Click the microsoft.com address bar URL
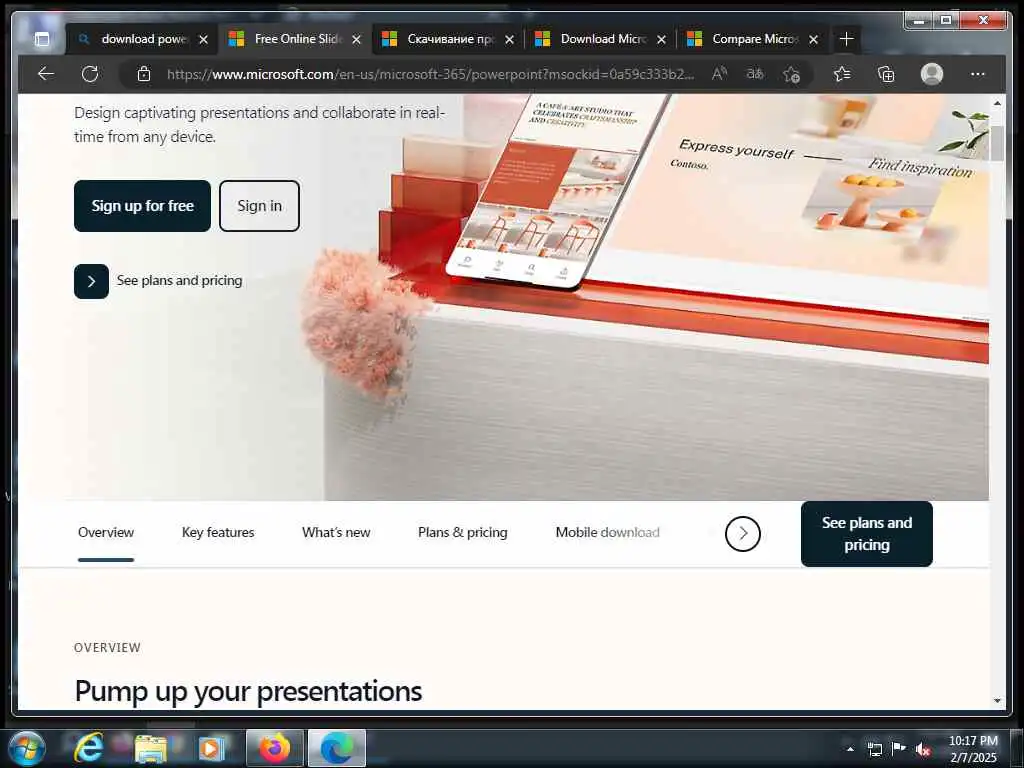This screenshot has height=768, width=1024. (x=430, y=74)
